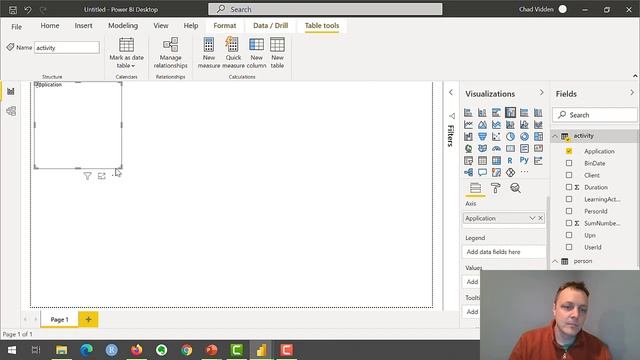The image size is (640, 360).
Task: Choose the Python visual
Action: pyautogui.click(x=524, y=160)
